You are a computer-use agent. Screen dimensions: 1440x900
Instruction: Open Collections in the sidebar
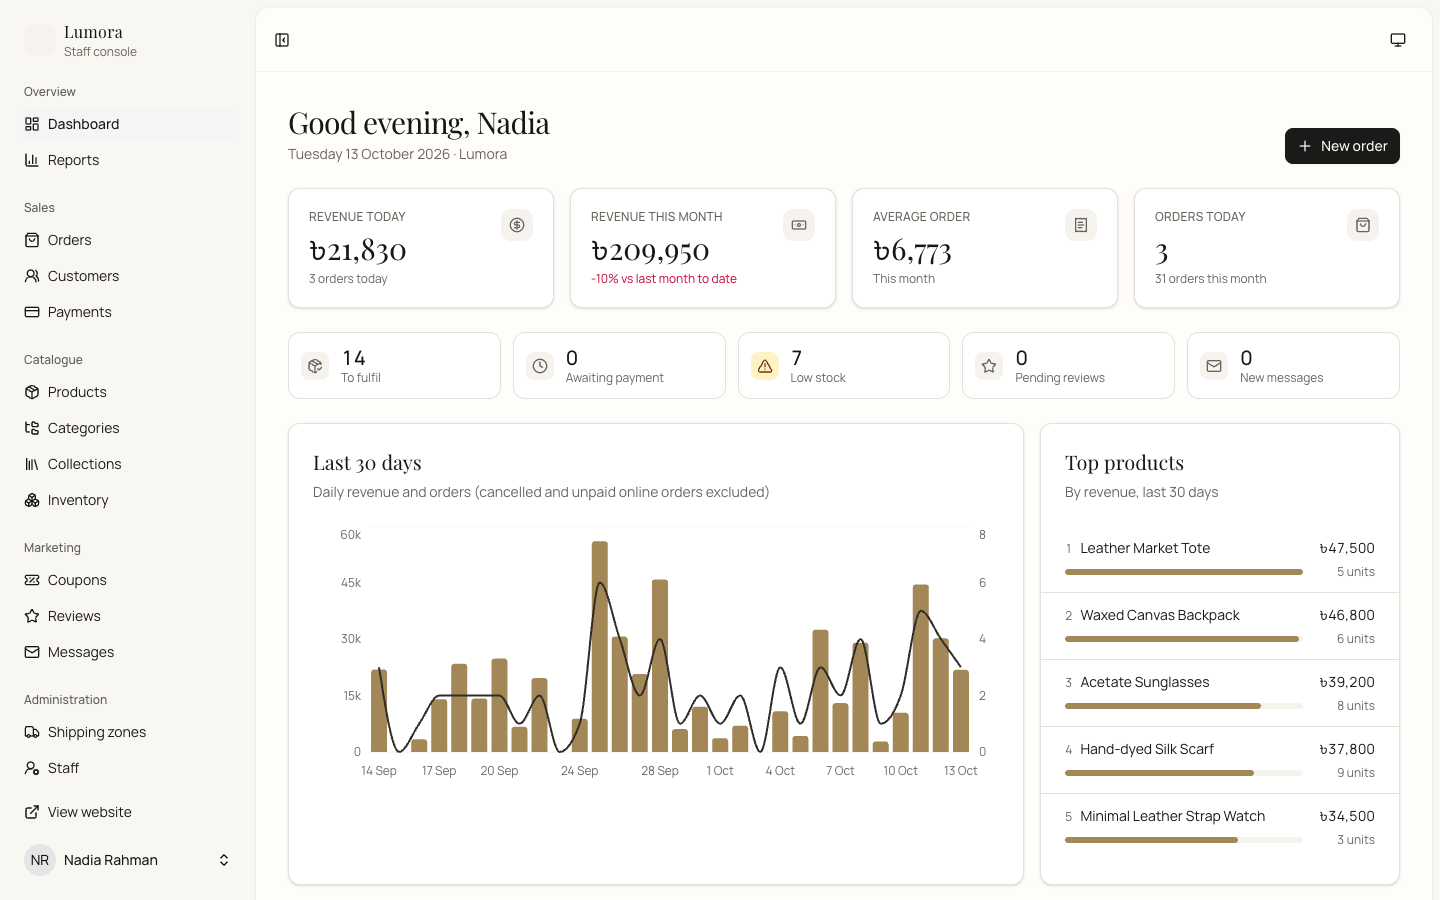pos(128,464)
